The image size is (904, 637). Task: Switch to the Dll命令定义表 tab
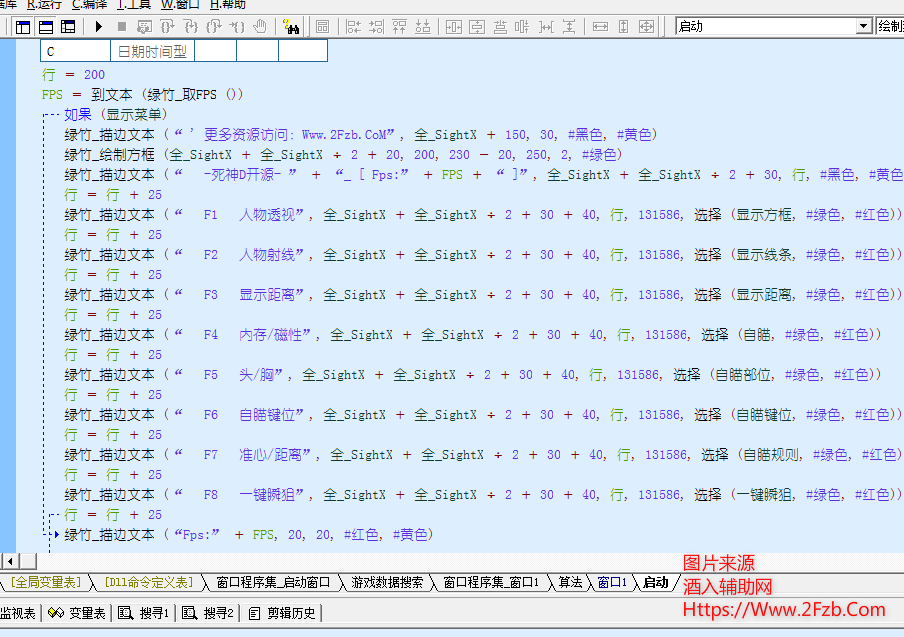click(x=147, y=582)
